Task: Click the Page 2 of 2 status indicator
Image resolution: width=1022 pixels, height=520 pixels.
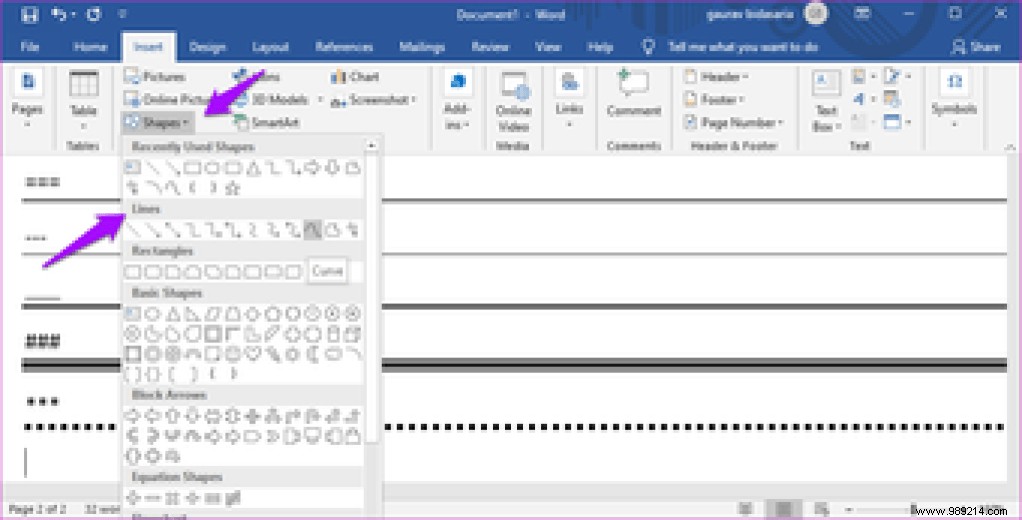Action: click(x=38, y=509)
